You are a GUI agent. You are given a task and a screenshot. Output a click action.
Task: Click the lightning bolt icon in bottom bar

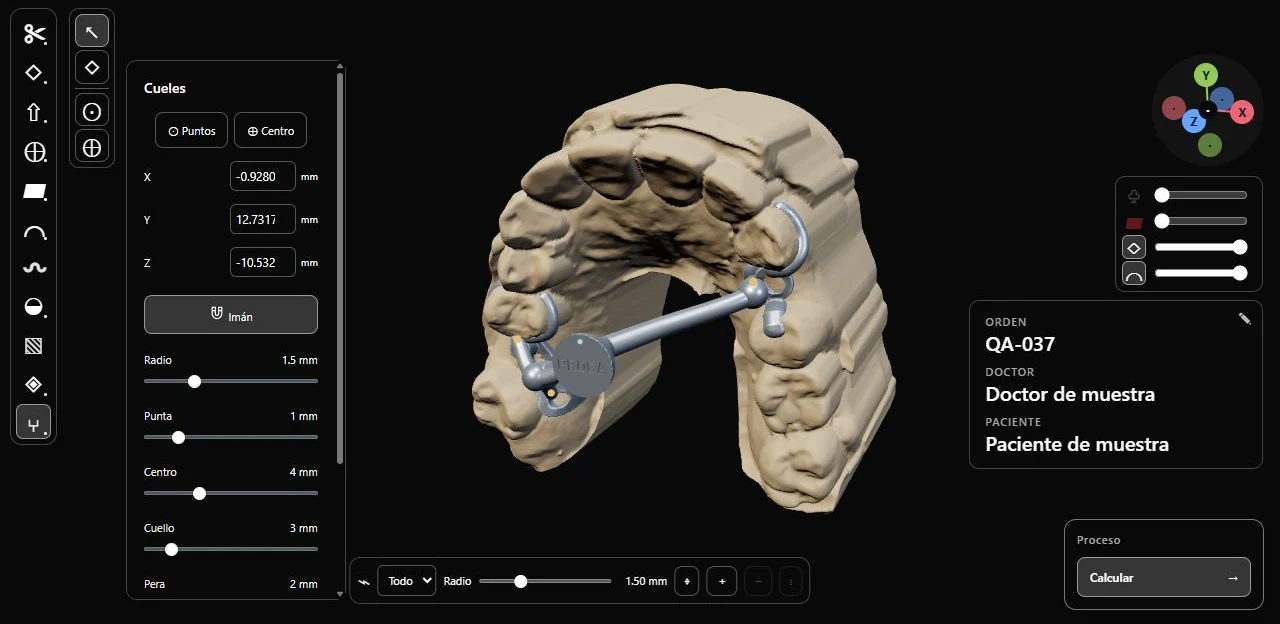[x=364, y=581]
